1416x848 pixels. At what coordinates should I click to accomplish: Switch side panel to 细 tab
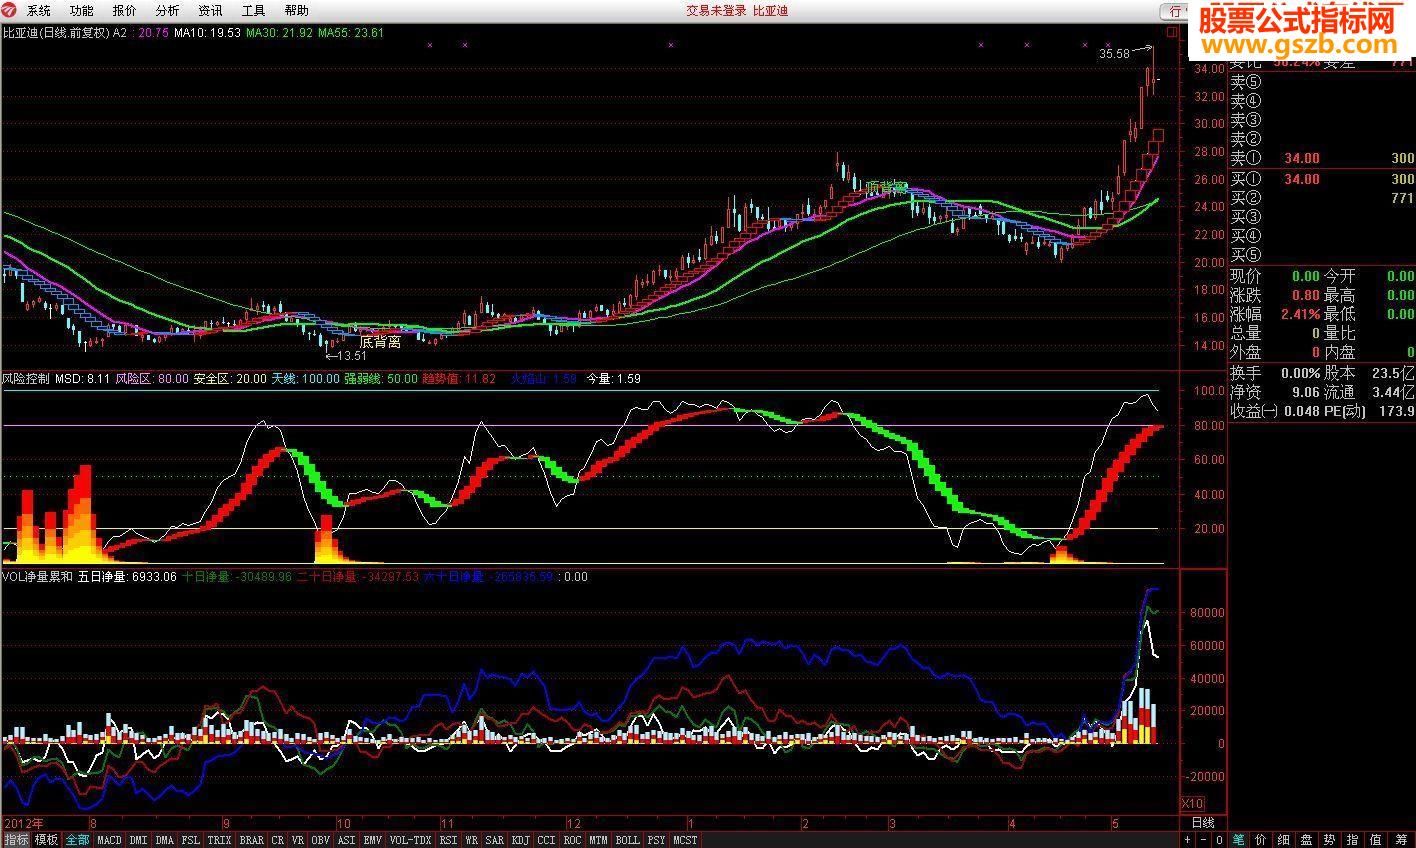(x=1284, y=840)
